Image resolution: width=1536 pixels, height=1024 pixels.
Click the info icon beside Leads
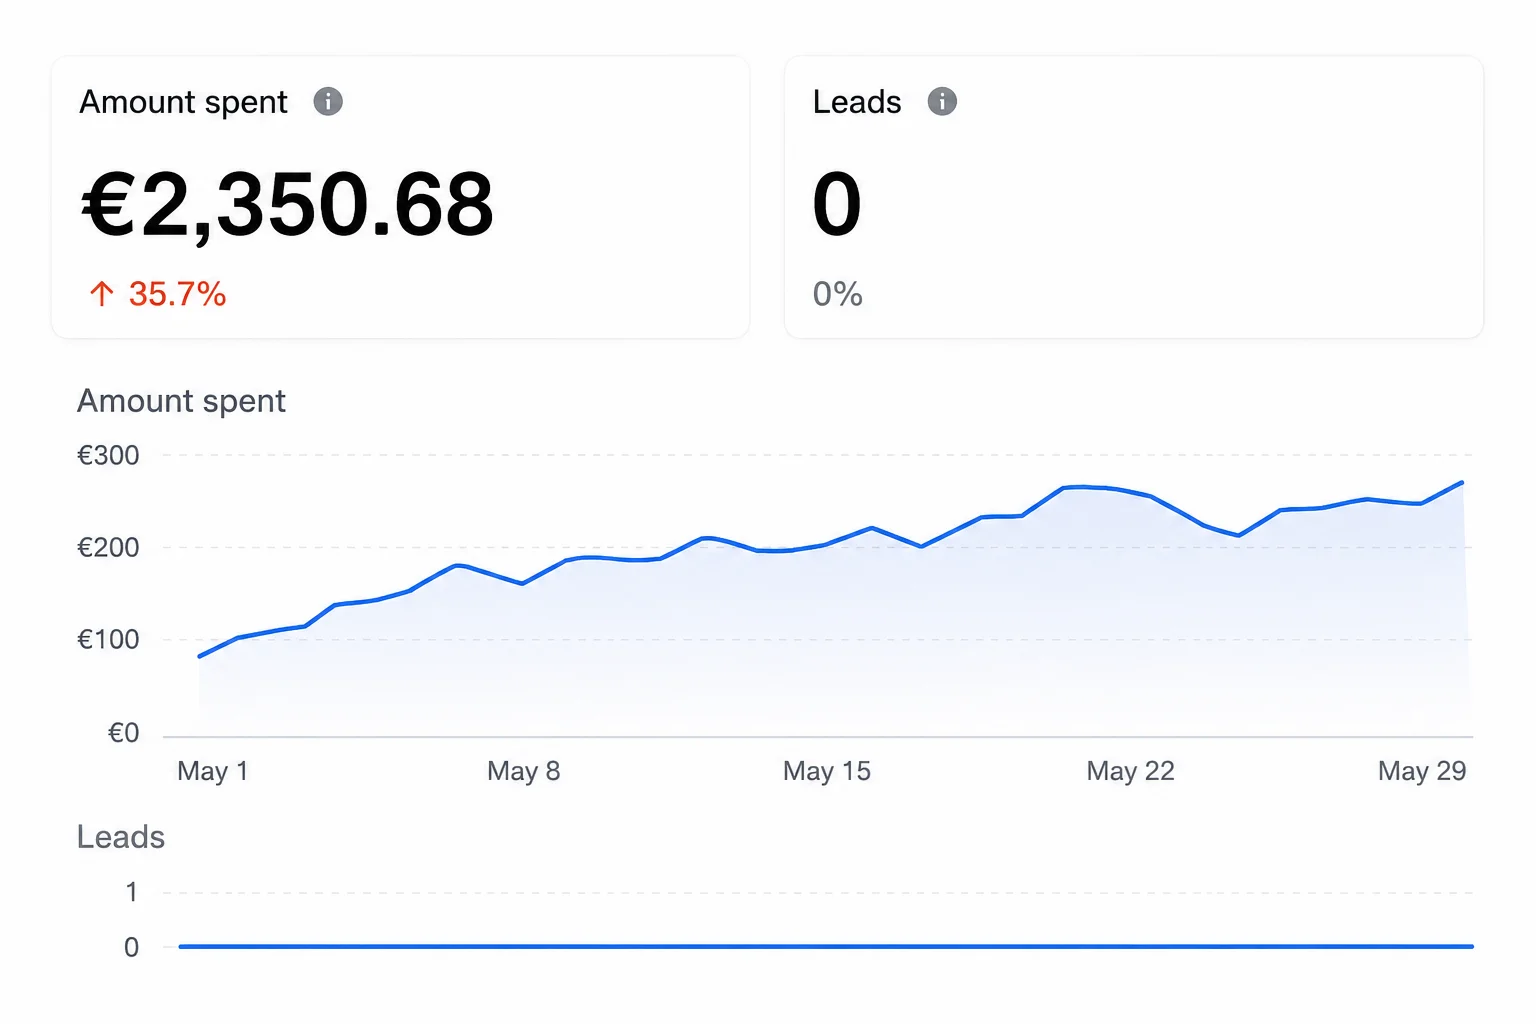pyautogui.click(x=942, y=101)
